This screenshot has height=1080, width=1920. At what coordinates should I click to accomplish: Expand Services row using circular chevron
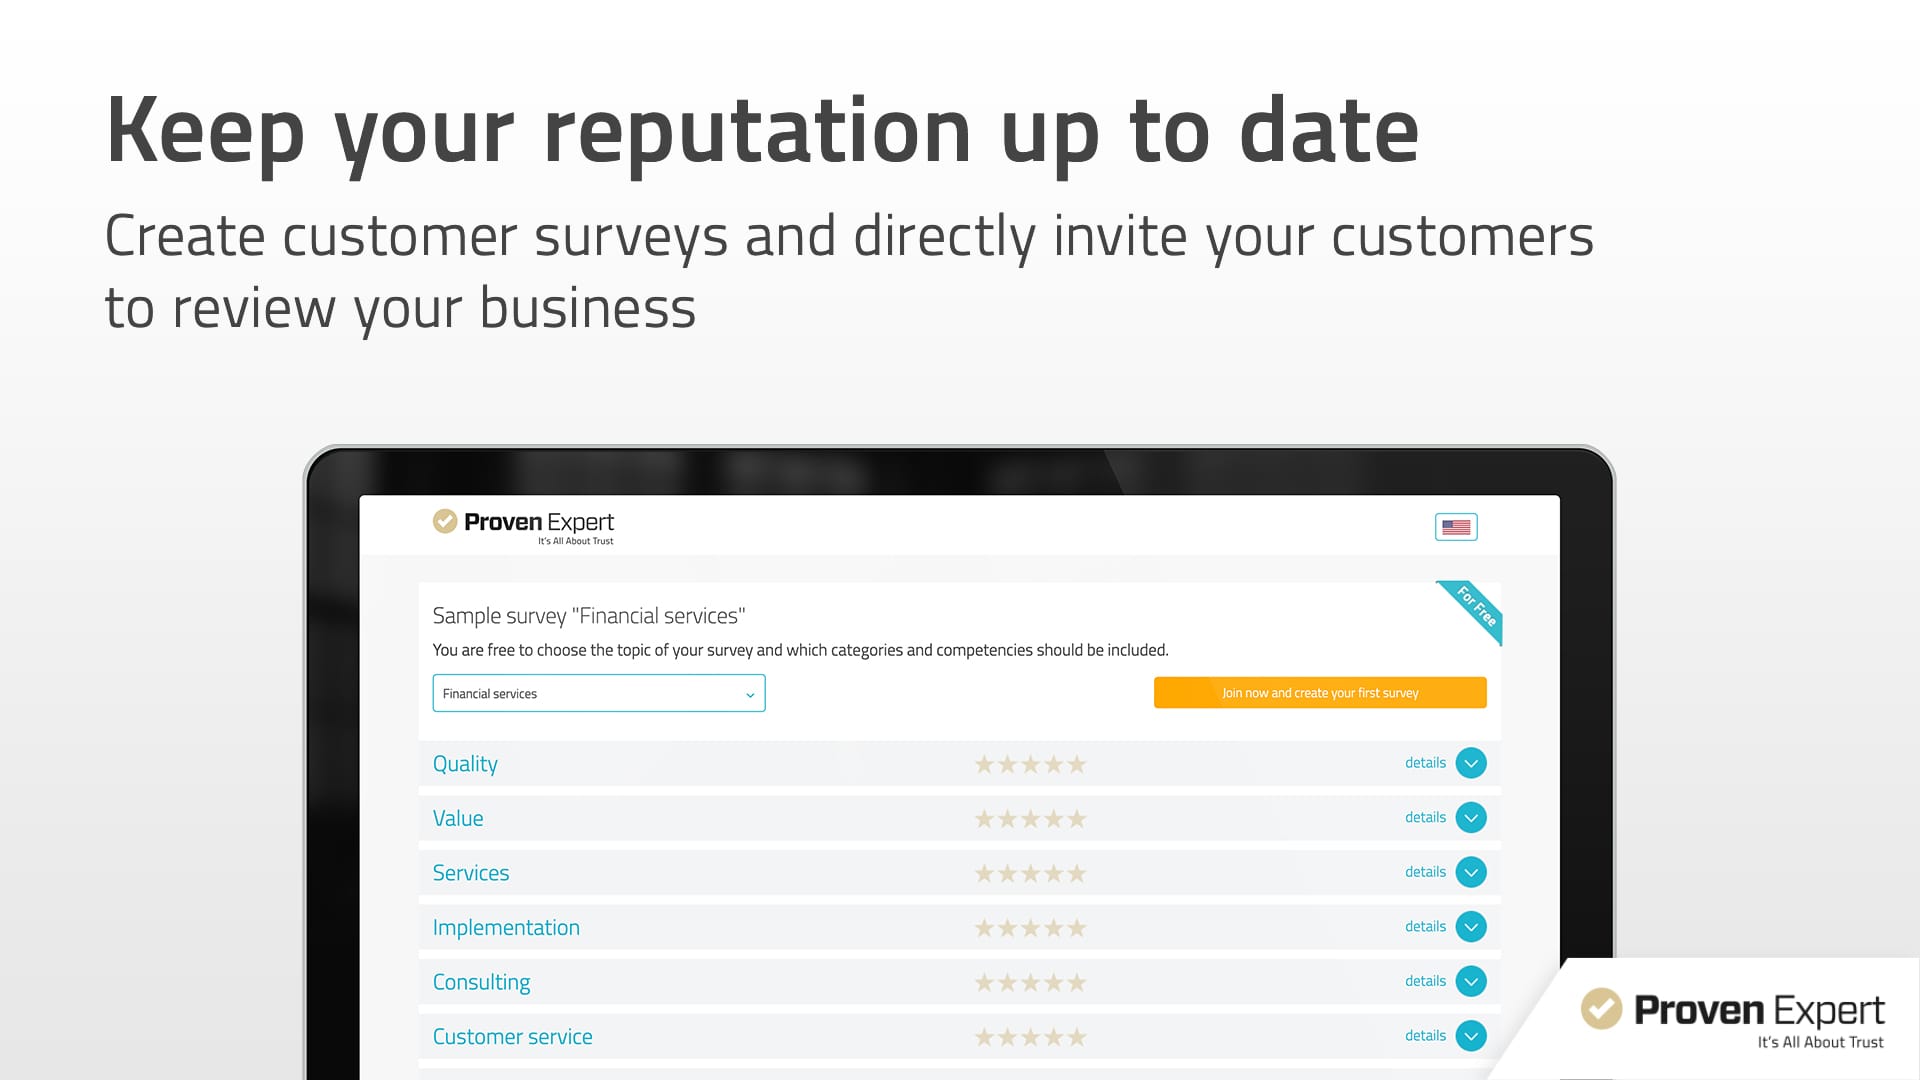tap(1471, 873)
